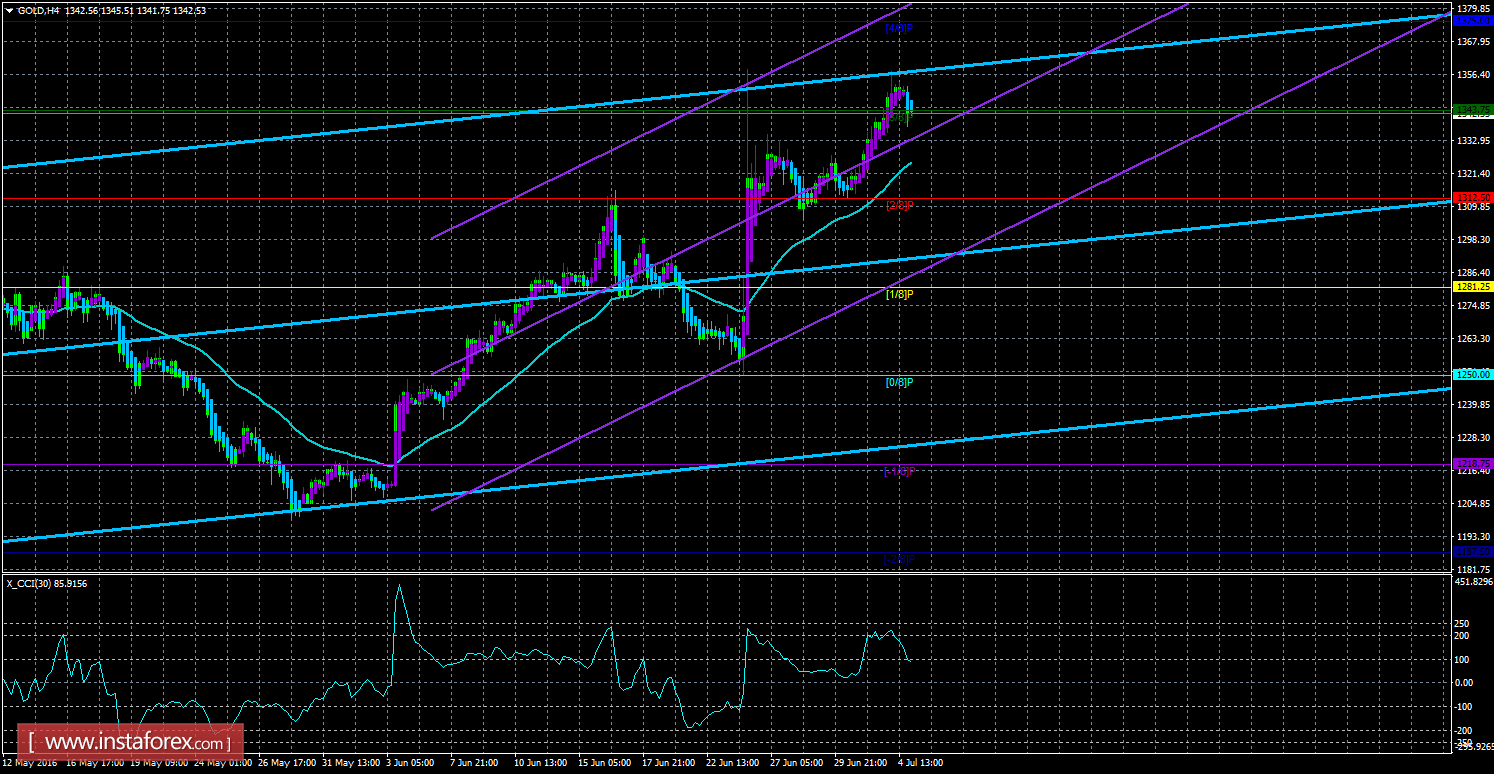Click the 4 Jul 13:00 time axis label
The height and width of the screenshot is (774, 1494).
tap(920, 763)
